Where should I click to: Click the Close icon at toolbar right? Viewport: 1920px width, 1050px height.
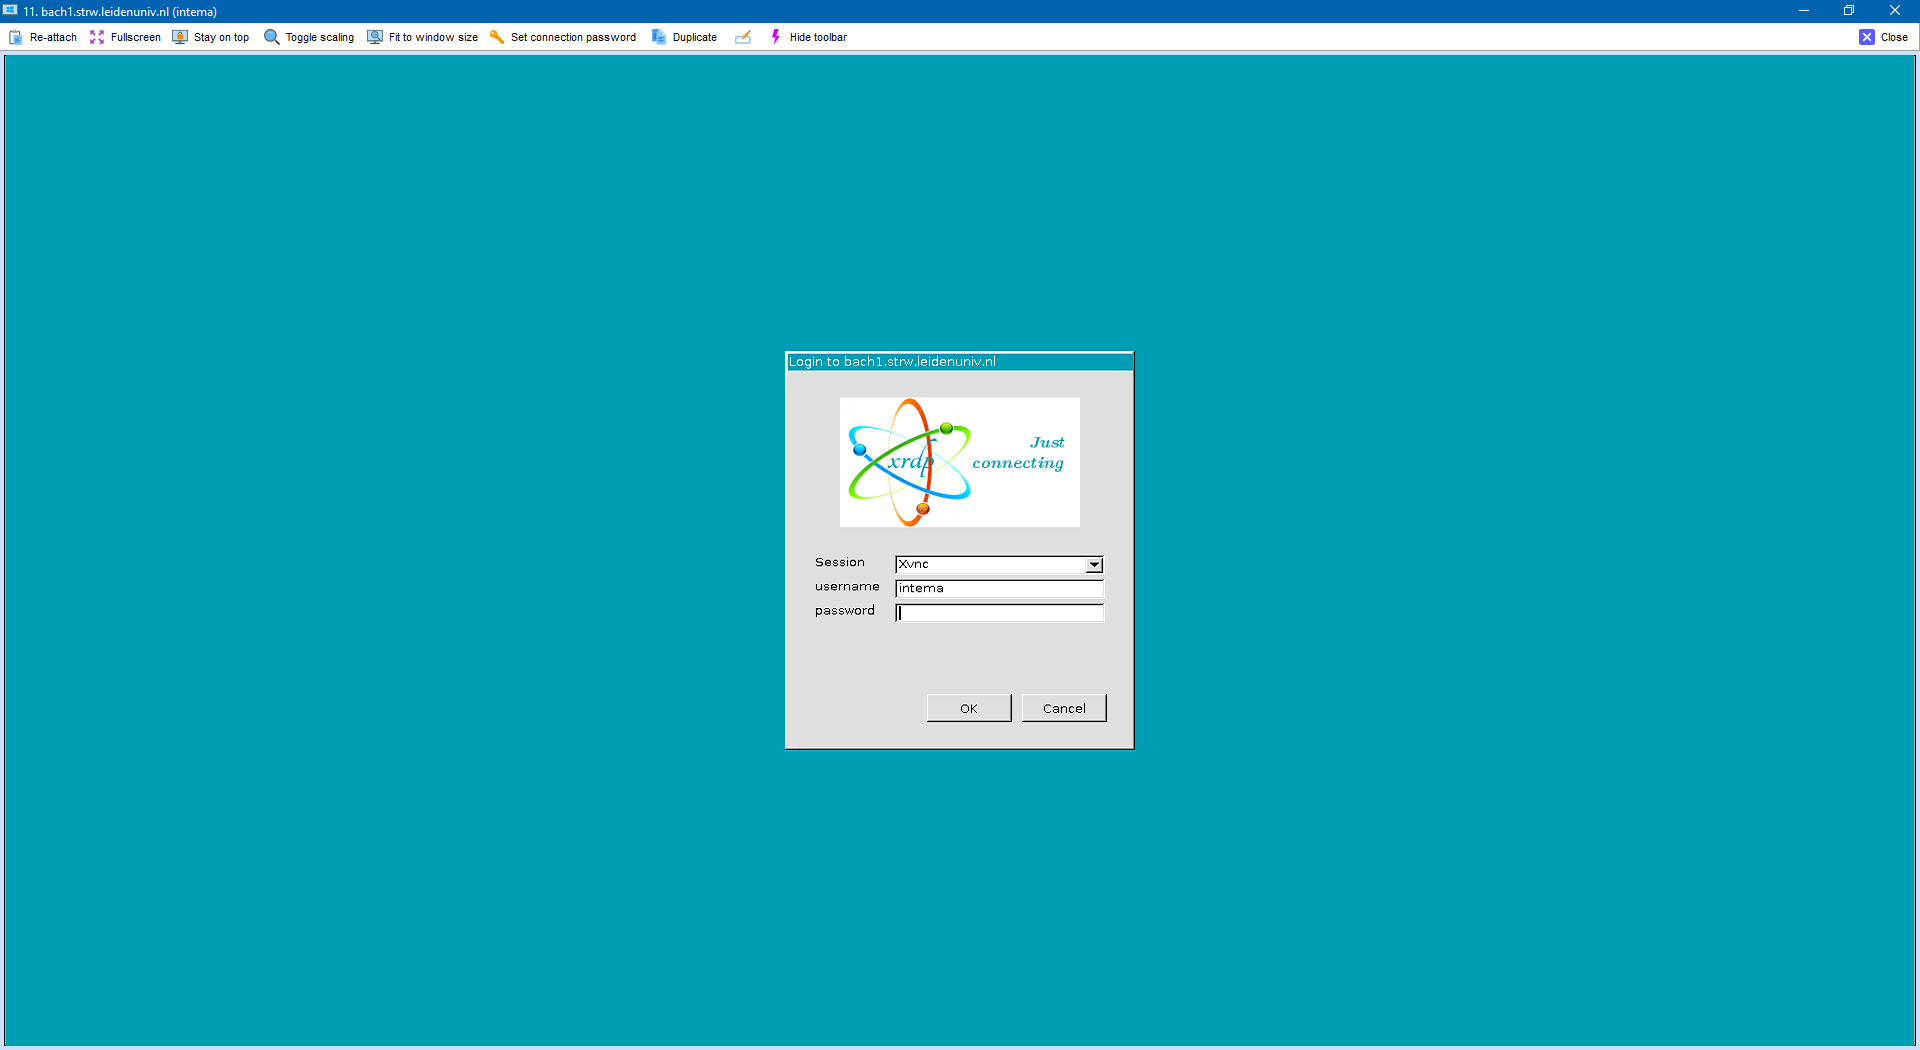pos(1867,37)
